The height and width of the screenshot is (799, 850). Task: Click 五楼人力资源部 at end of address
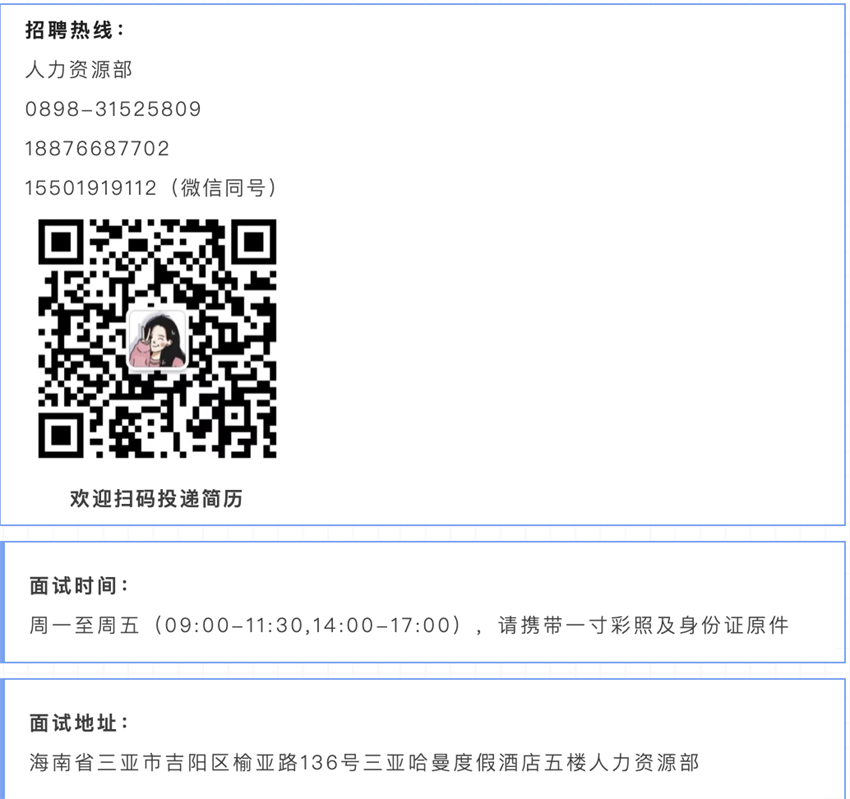tap(622, 763)
